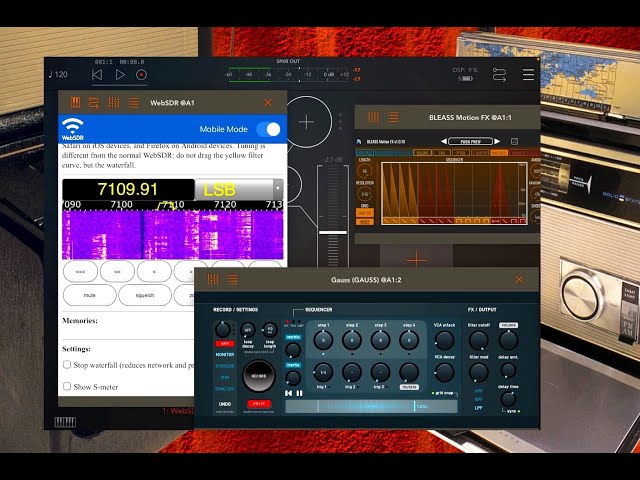The height and width of the screenshot is (480, 640).
Task: Close the Gauss @A1:2 window
Action: pyautogui.click(x=519, y=280)
